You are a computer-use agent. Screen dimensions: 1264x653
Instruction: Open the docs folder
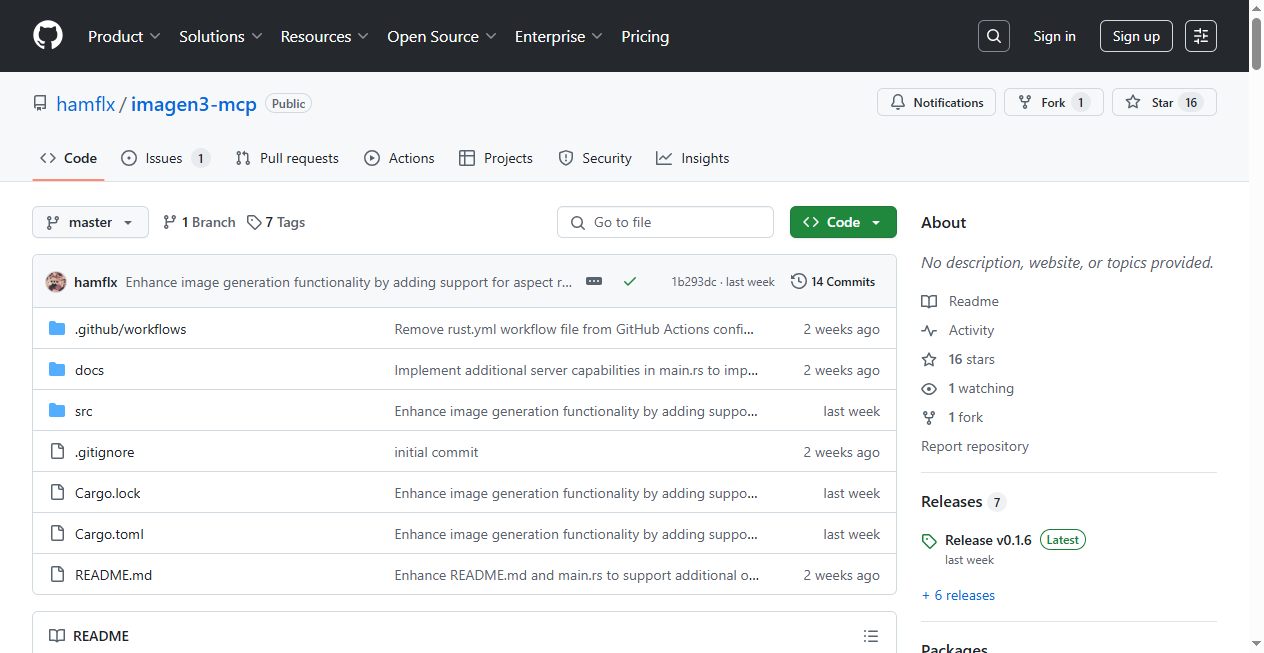[89, 370]
